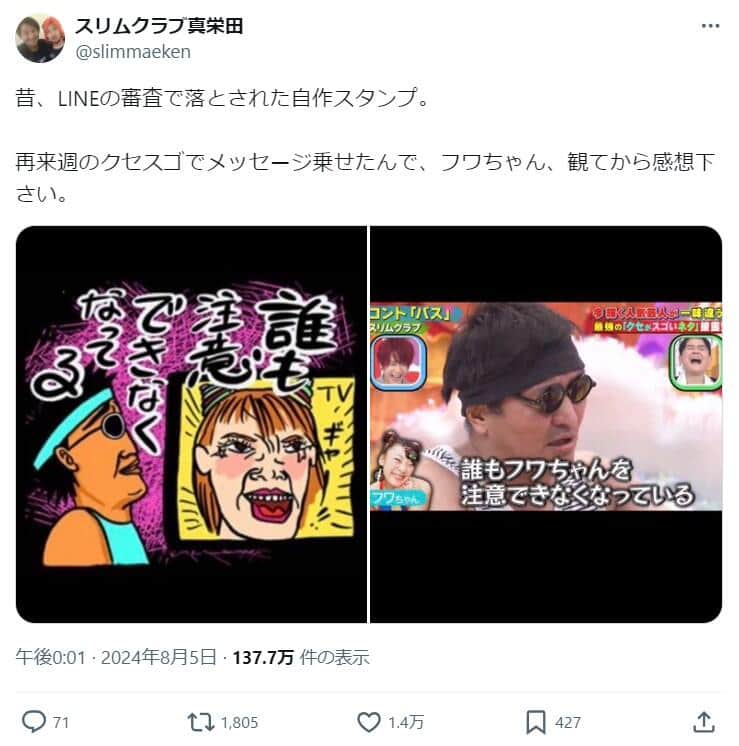Click the 71 replies count
The height and width of the screenshot is (746, 739).
click(x=61, y=723)
